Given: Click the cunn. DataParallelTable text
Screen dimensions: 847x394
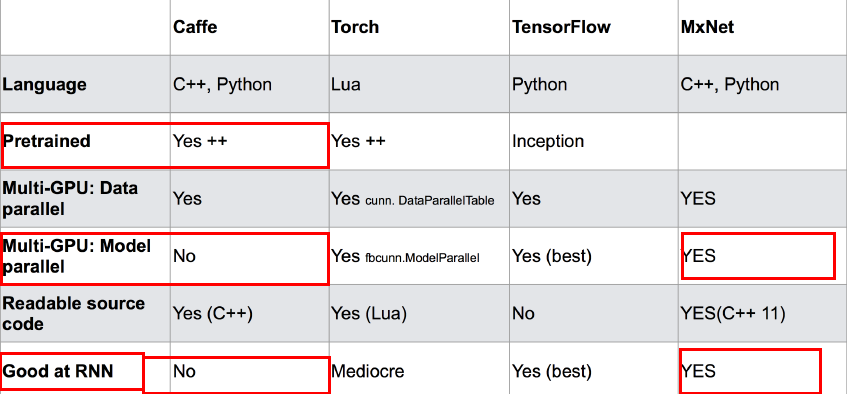Looking at the screenshot, I should click(x=429, y=201).
